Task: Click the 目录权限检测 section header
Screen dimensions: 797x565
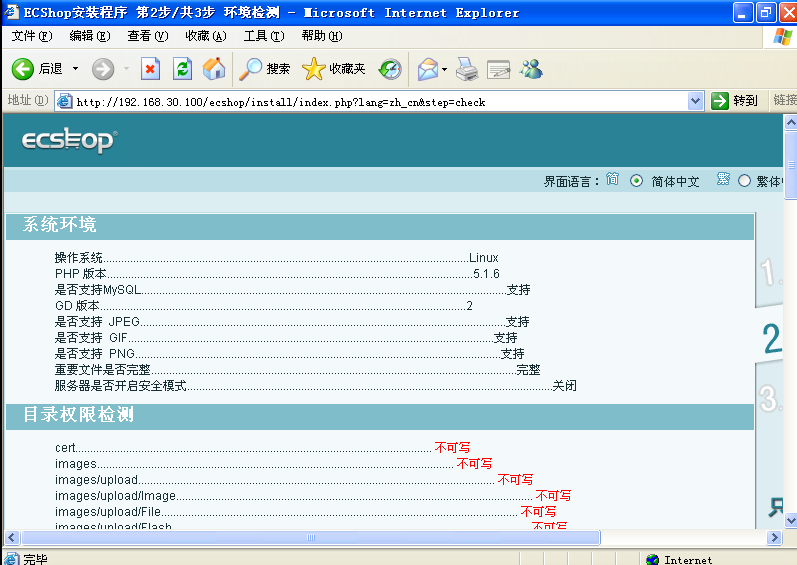Action: coord(380,416)
